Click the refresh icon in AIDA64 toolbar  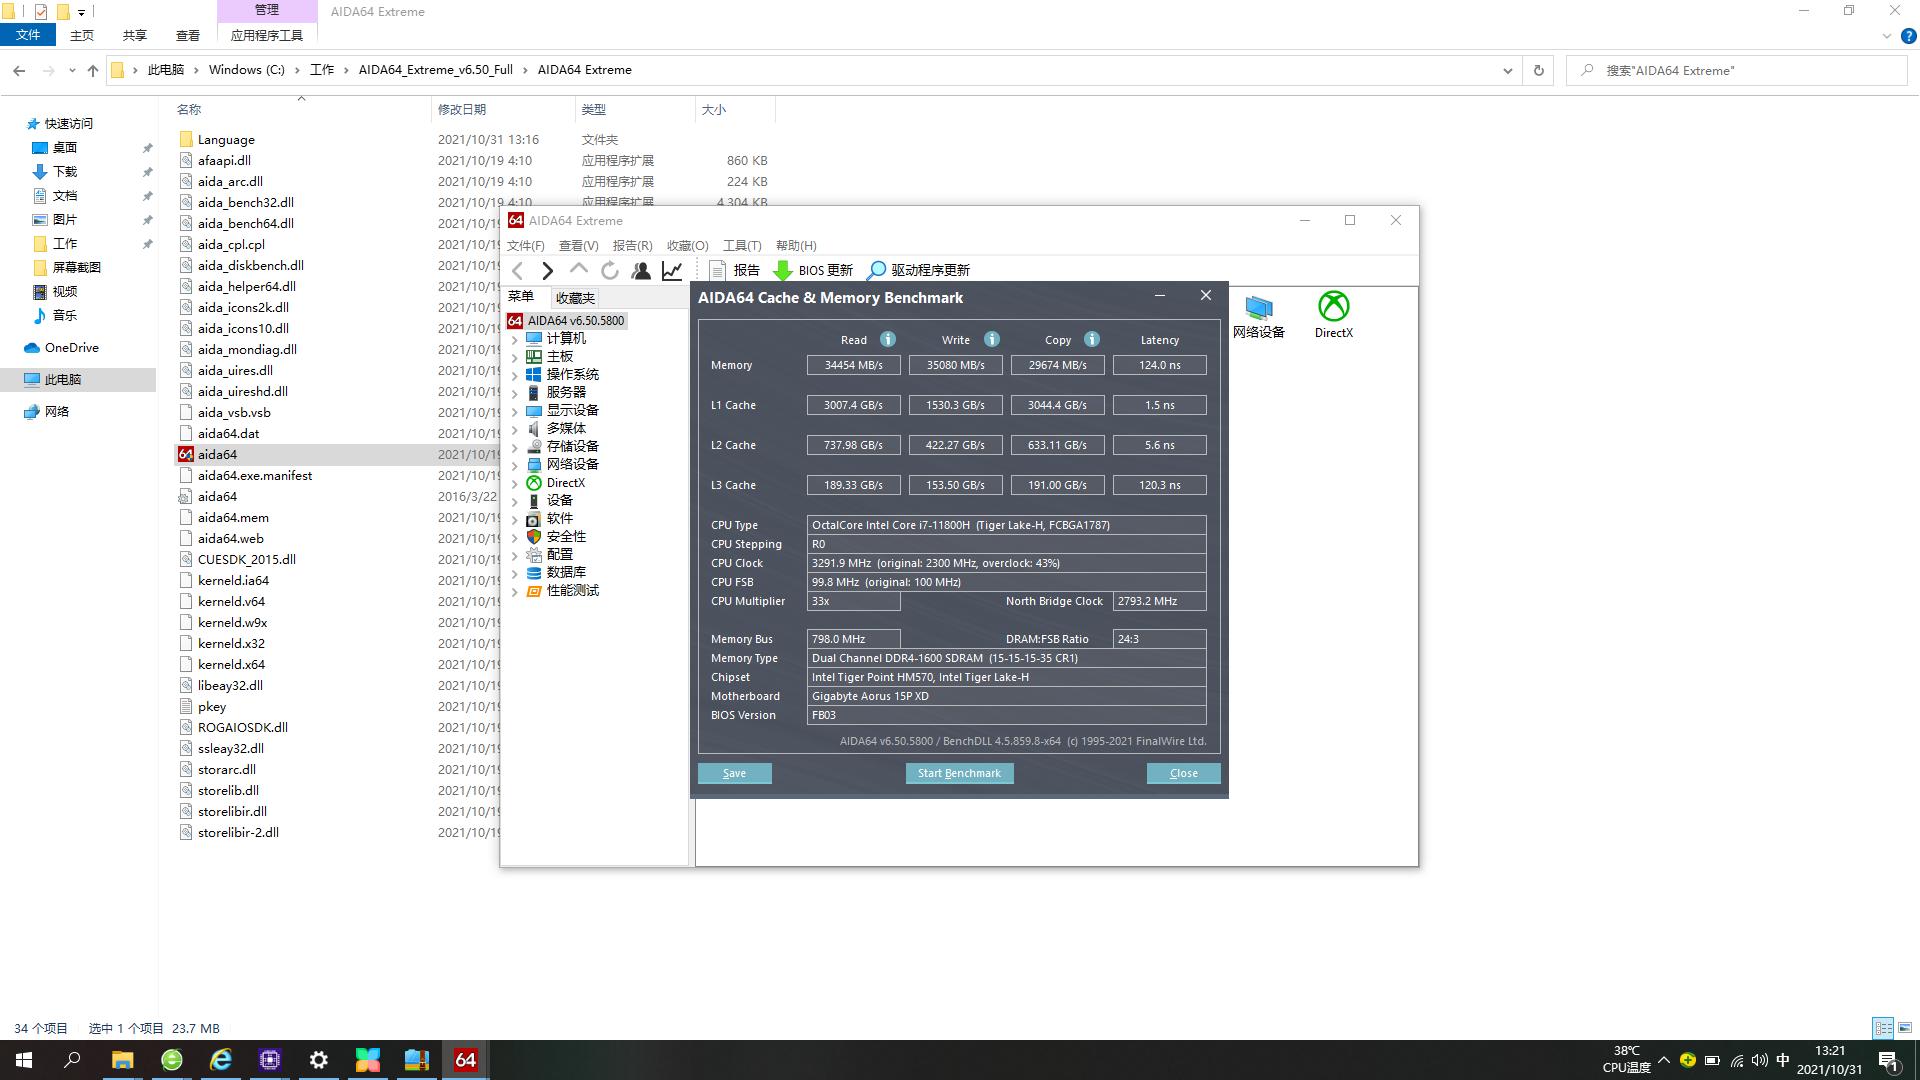point(609,270)
